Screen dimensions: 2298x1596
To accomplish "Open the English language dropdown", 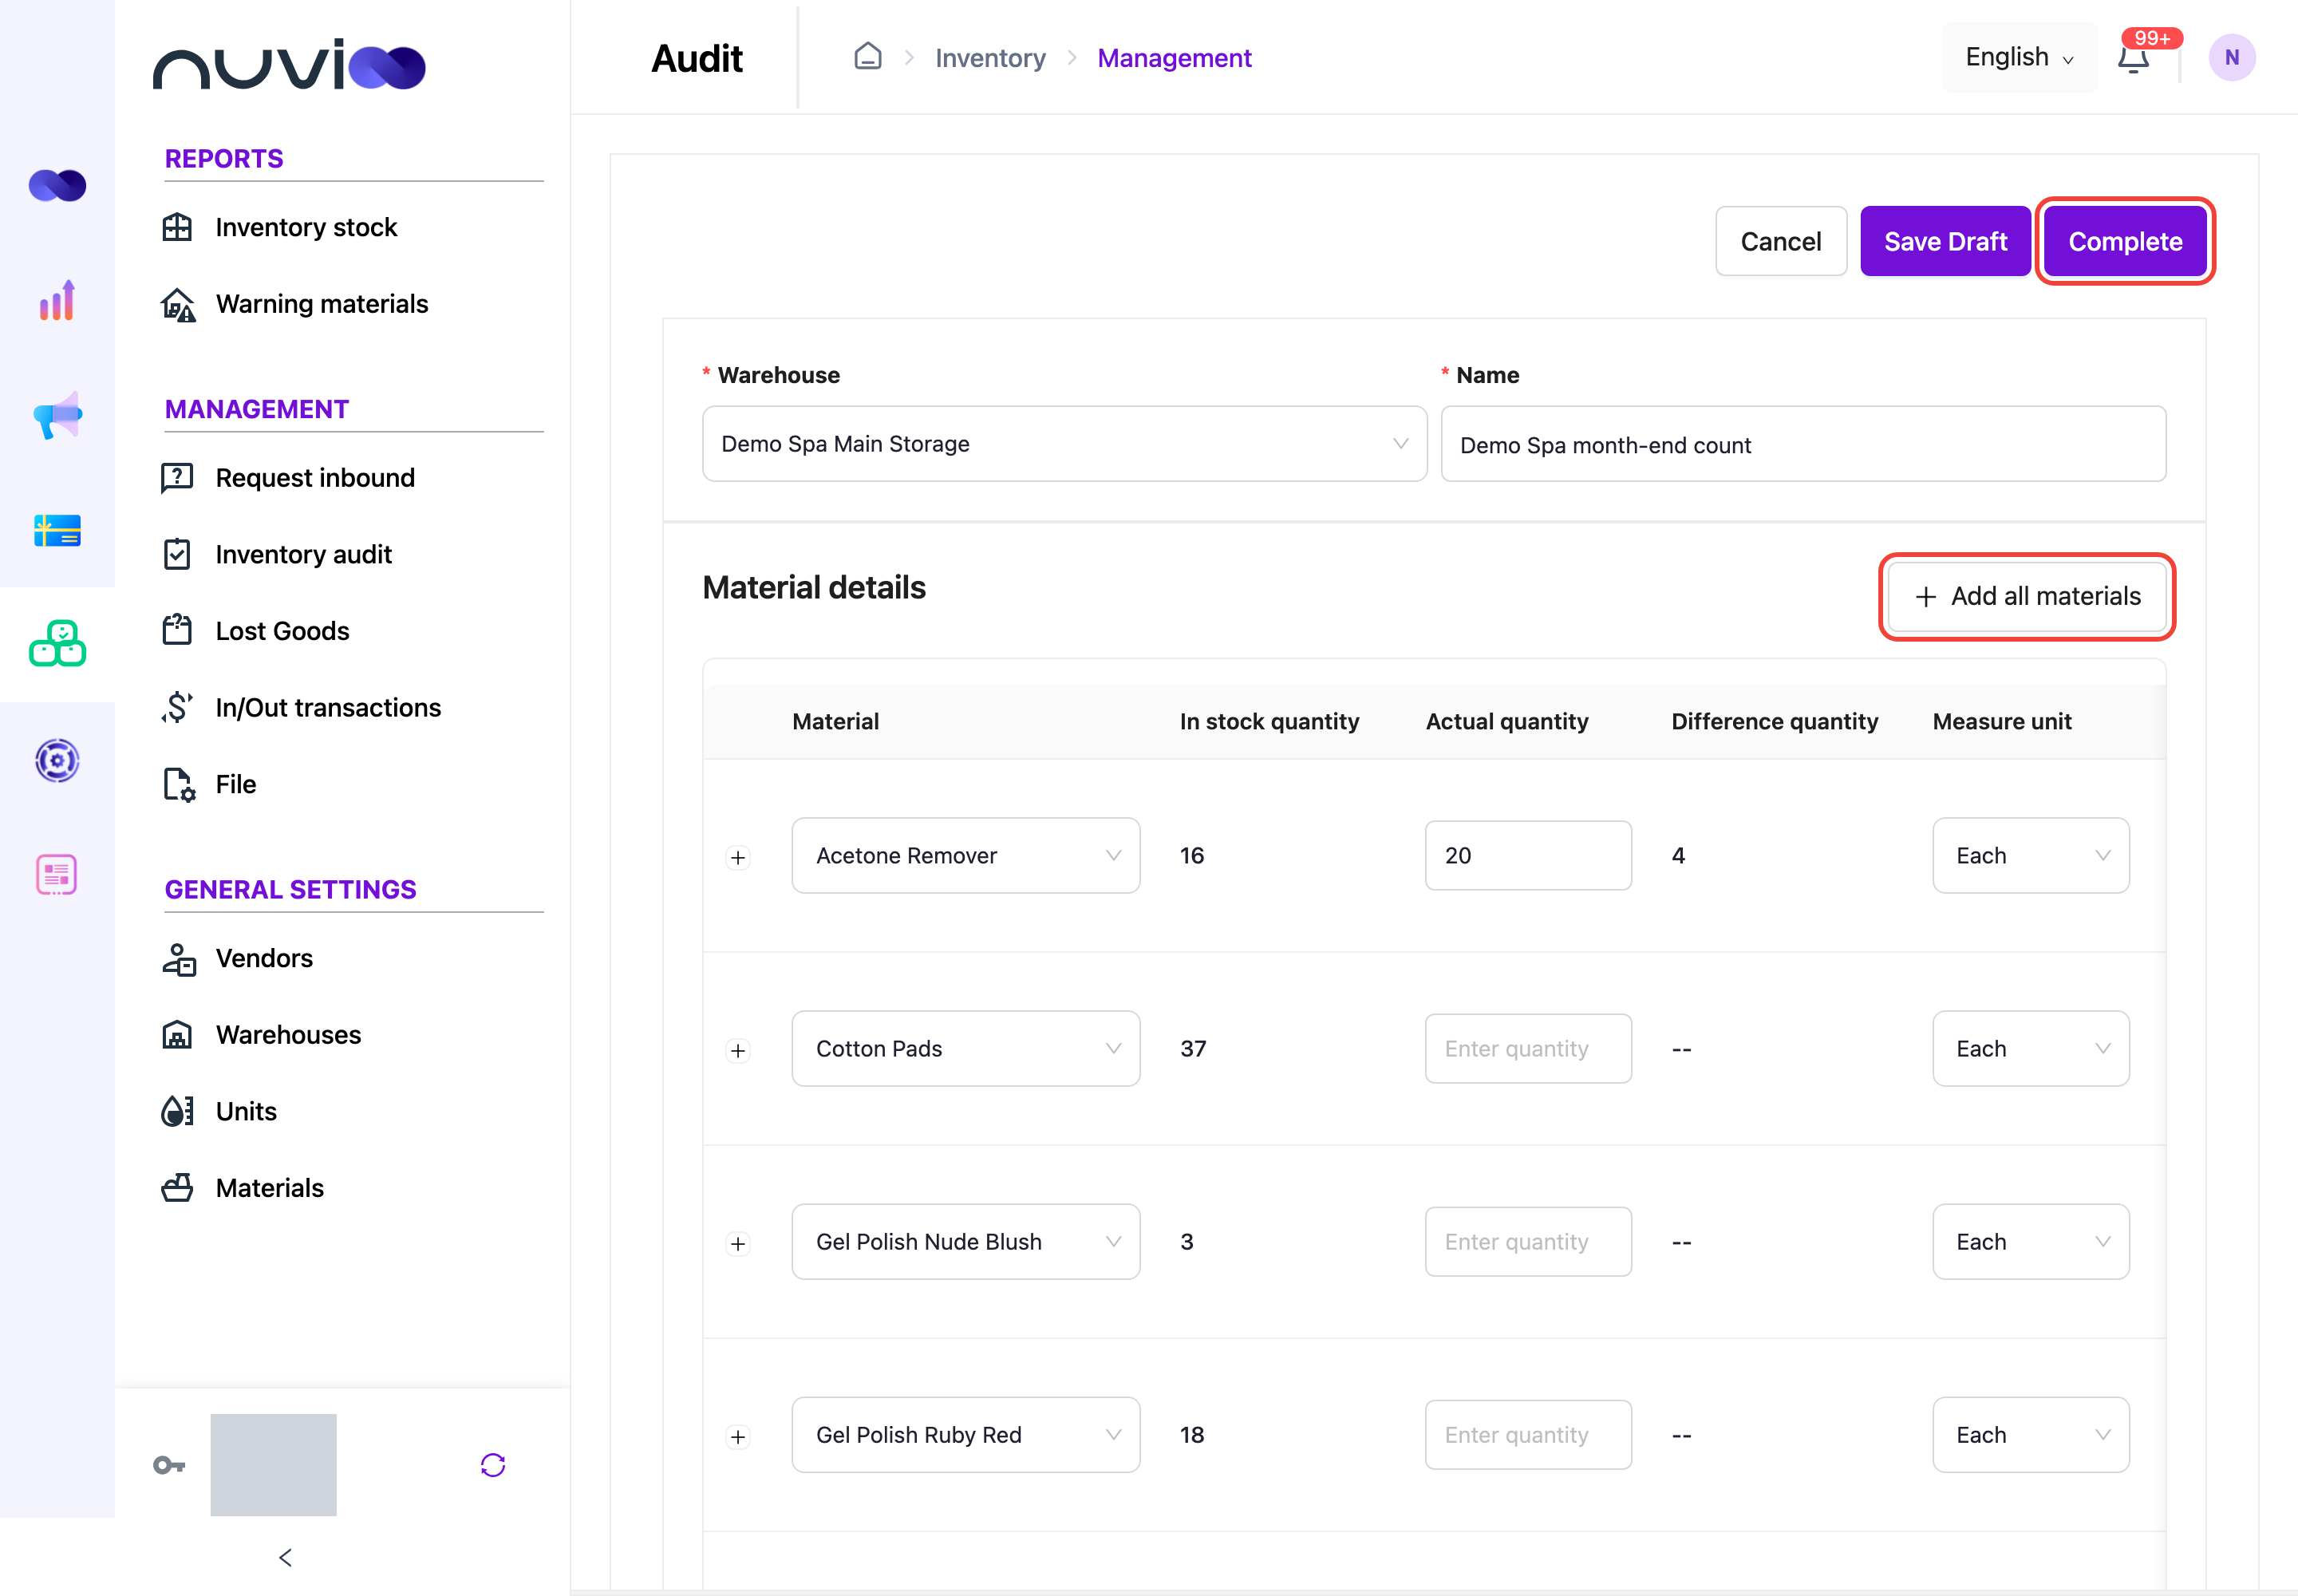I will point(2019,57).
